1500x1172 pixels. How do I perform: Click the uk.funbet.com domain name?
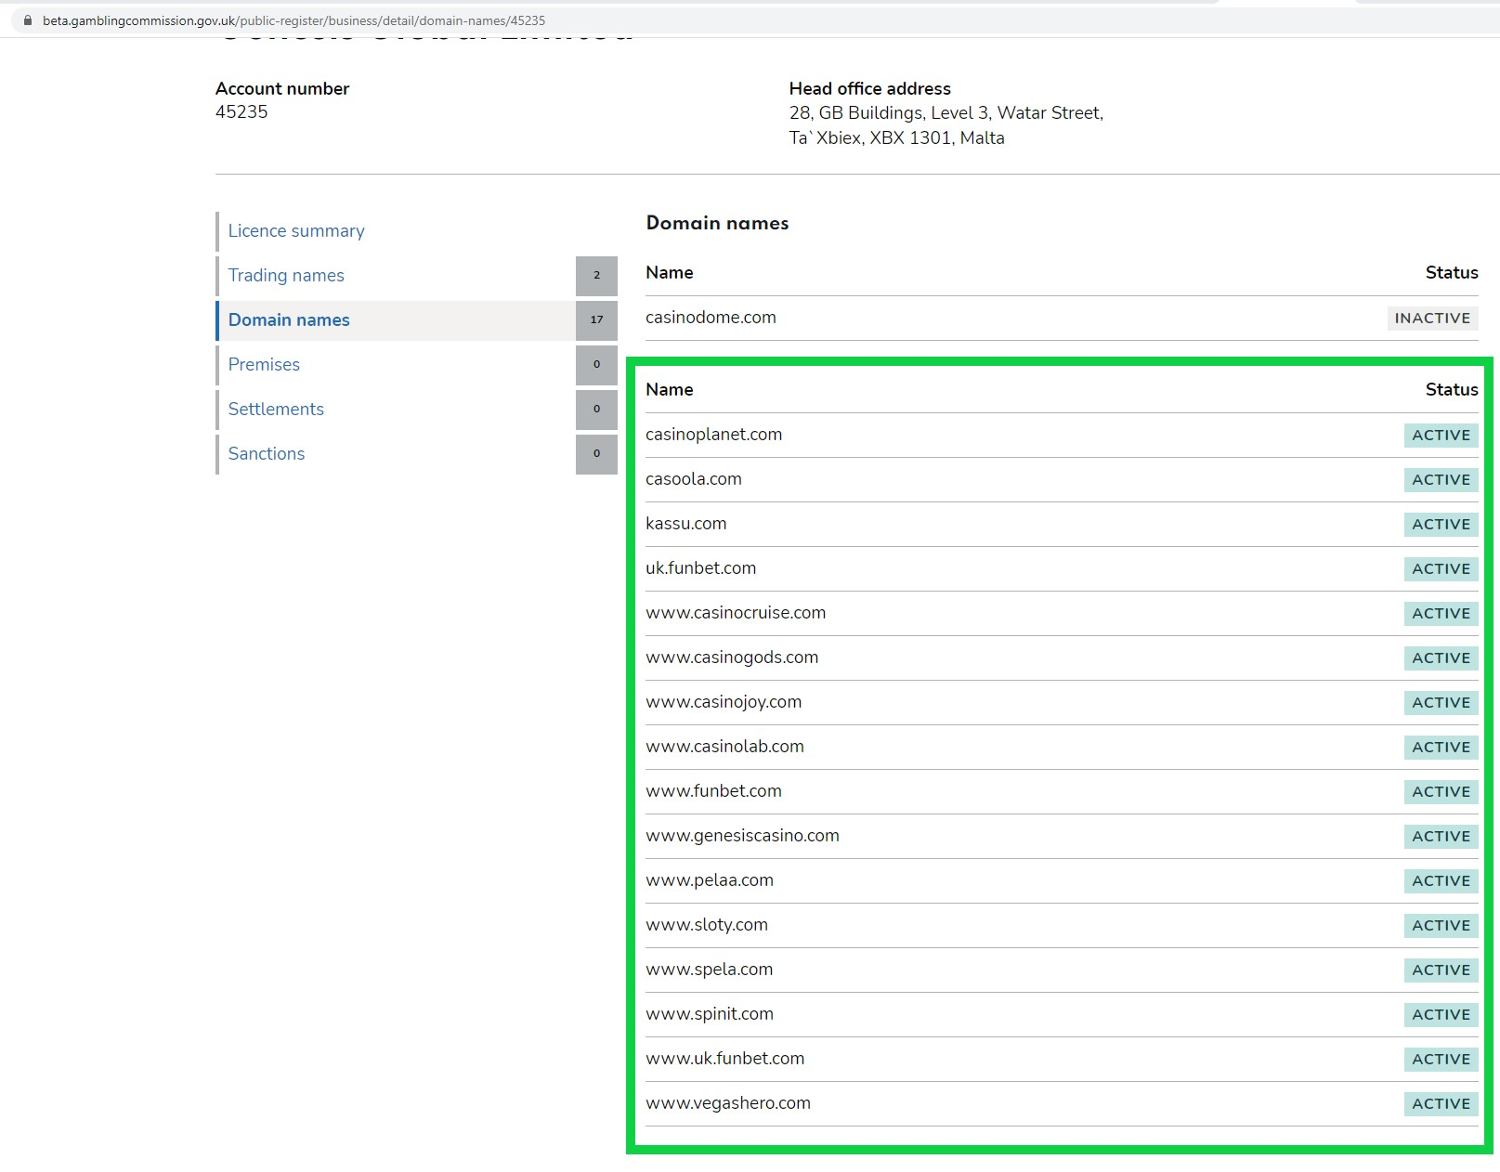tap(700, 568)
